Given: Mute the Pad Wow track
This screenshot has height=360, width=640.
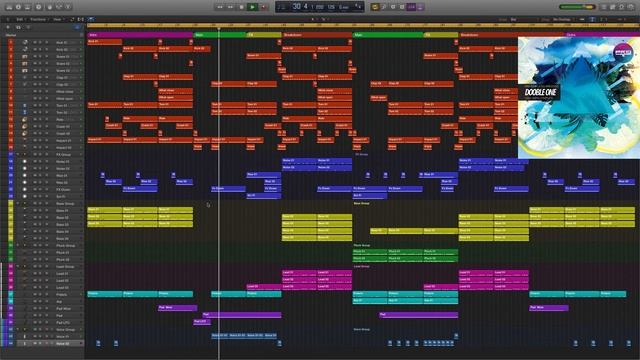Looking at the screenshot, I should point(35,309).
